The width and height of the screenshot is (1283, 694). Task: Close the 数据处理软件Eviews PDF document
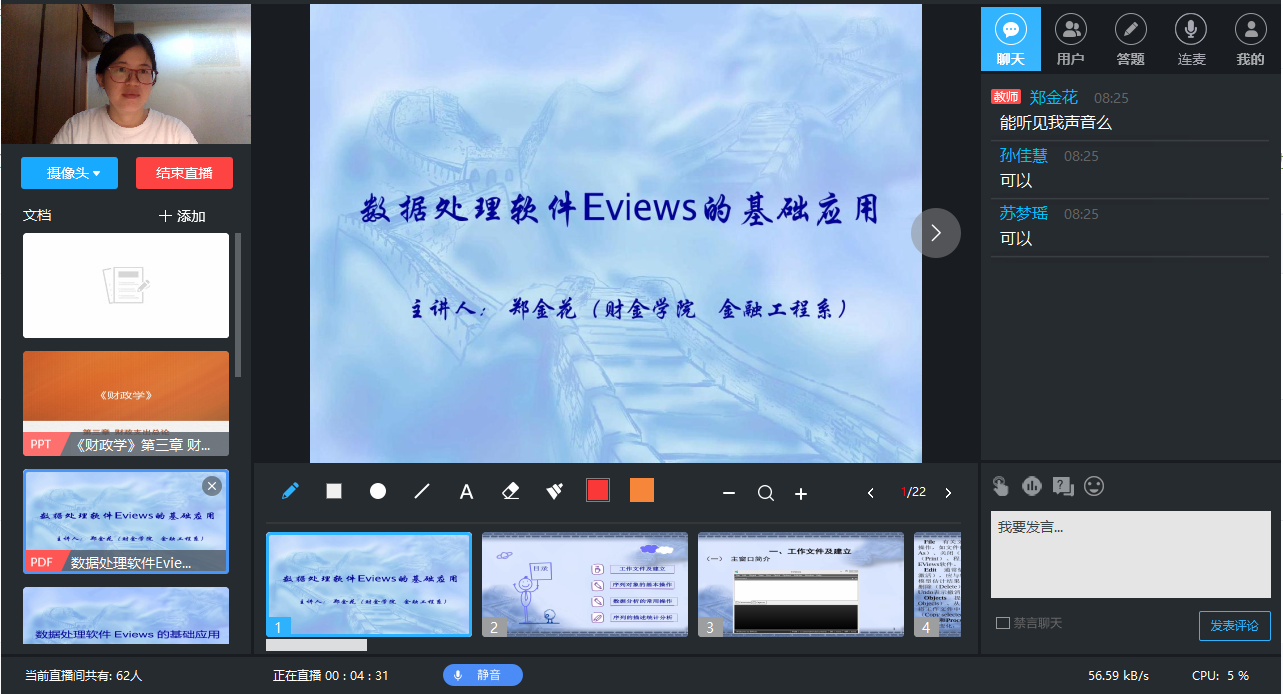tap(212, 486)
